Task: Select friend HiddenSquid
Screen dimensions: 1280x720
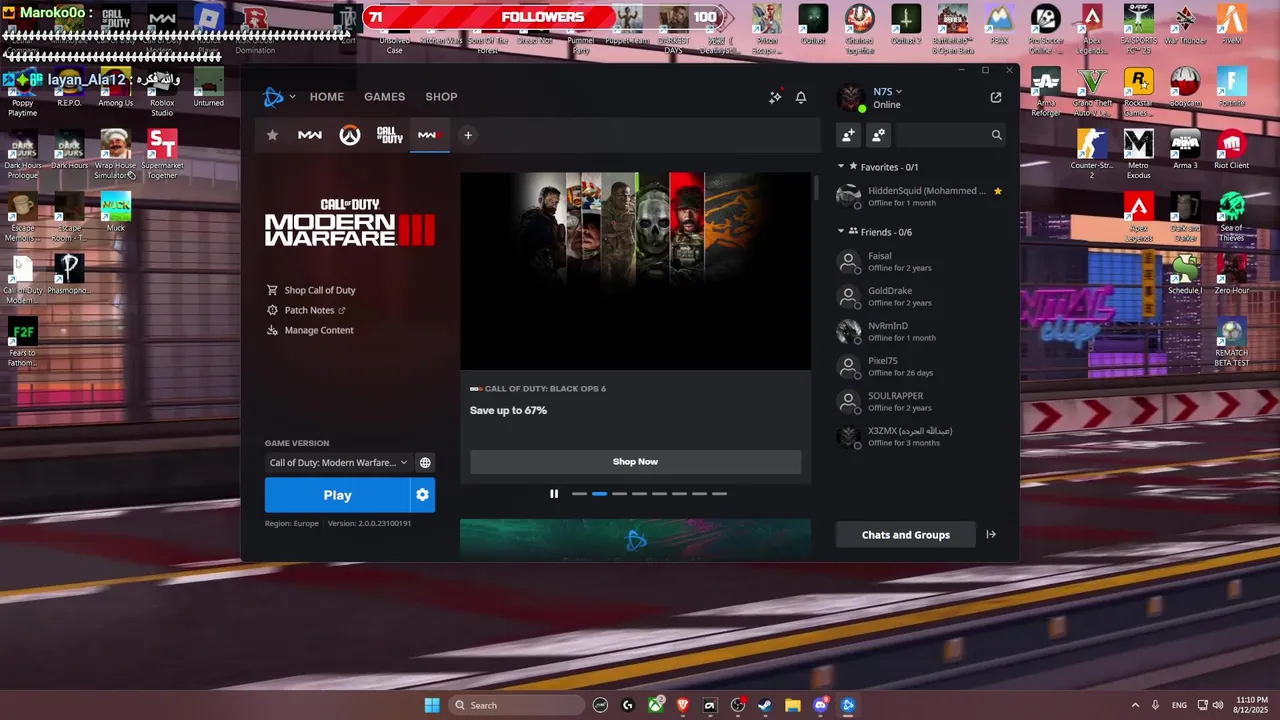Action: click(x=920, y=196)
